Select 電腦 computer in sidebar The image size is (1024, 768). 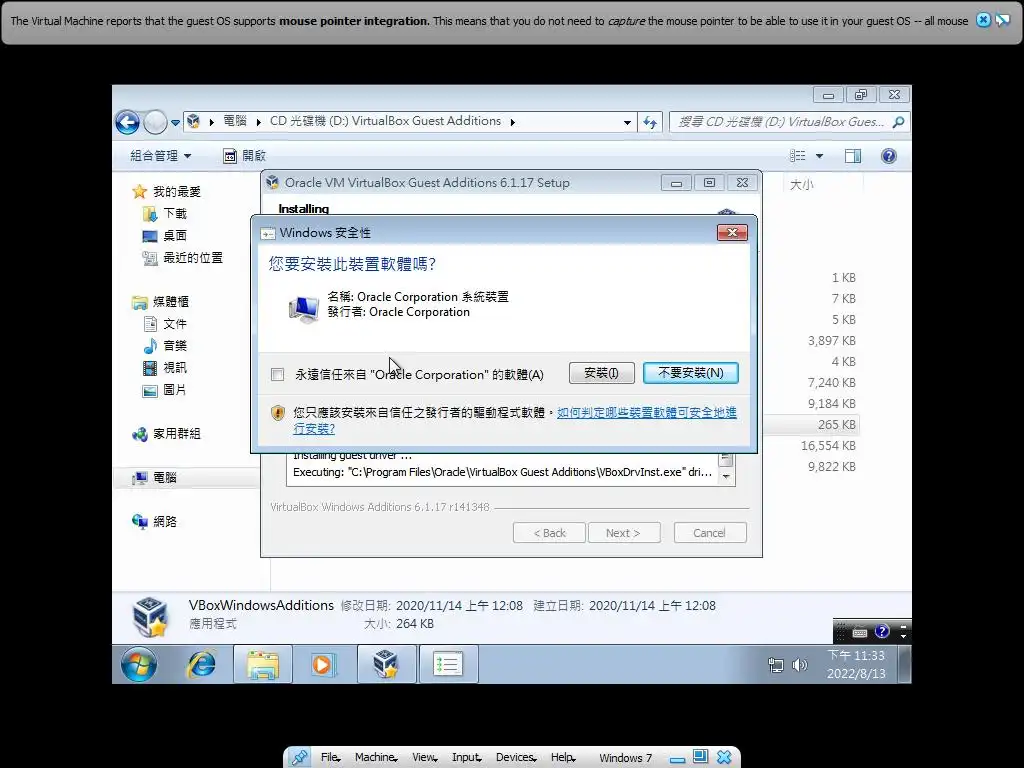(x=155, y=477)
